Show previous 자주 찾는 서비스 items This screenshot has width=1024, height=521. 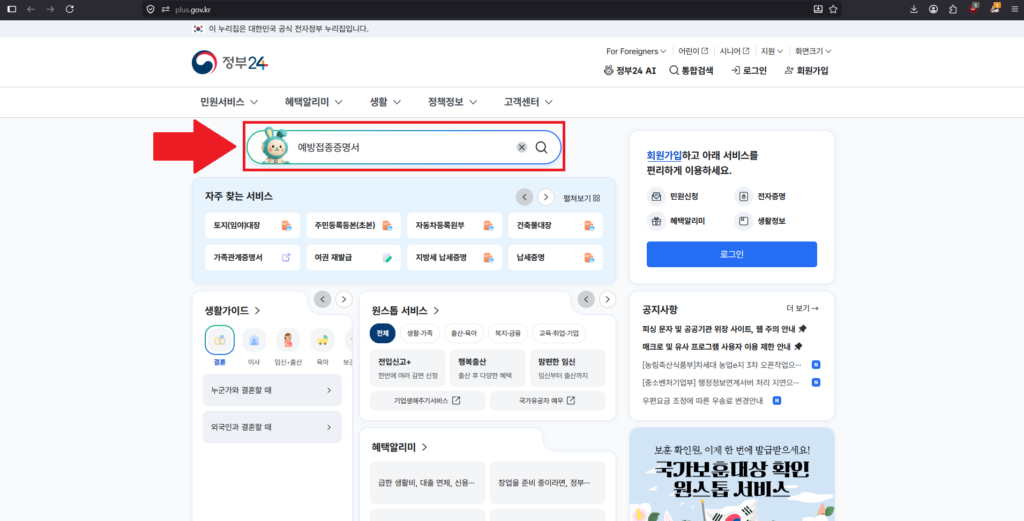(524, 197)
